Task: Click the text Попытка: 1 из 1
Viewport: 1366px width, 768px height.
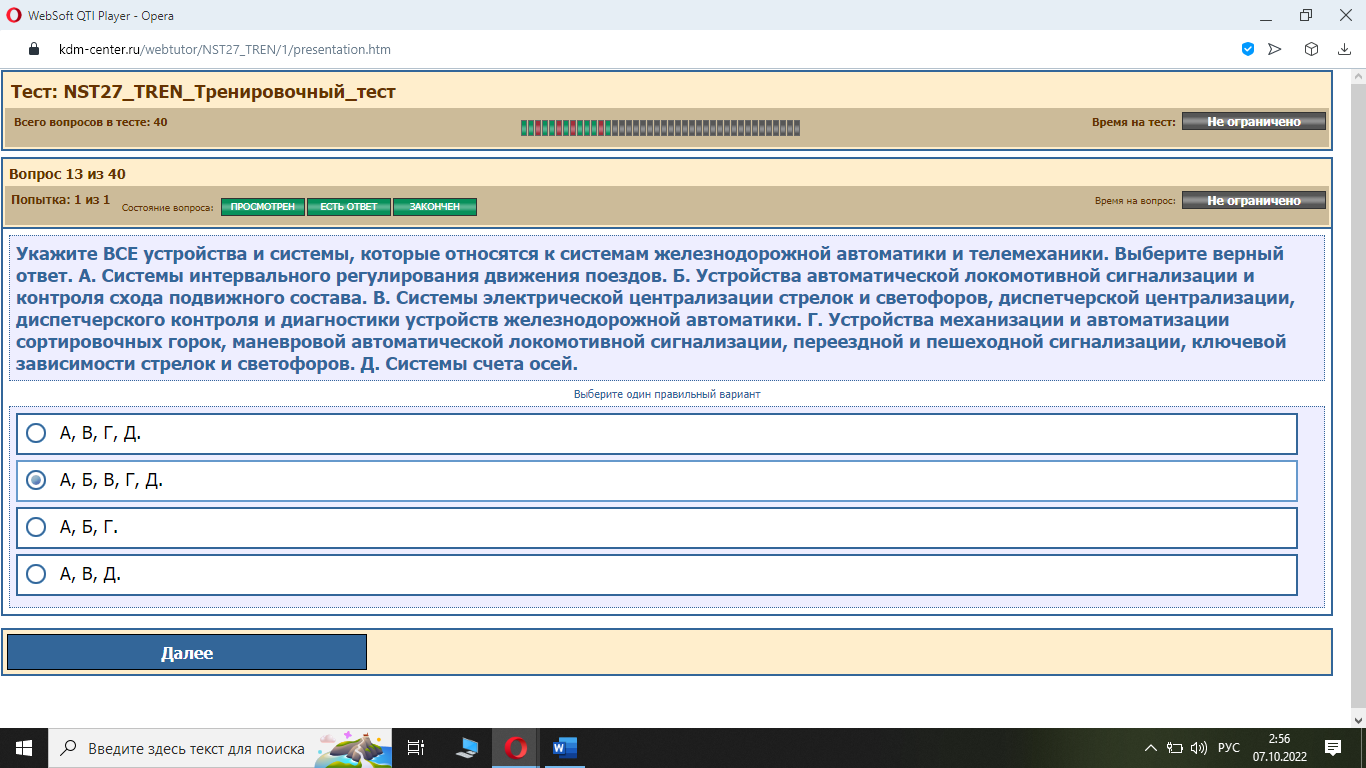Action: 60,200
